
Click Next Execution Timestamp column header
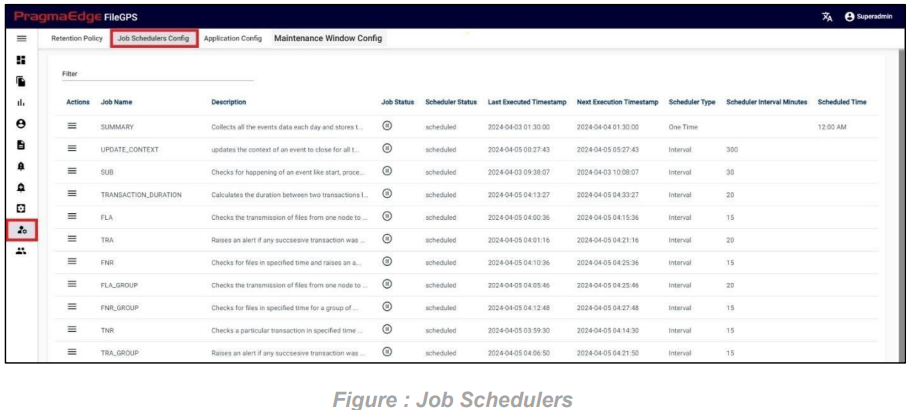pyautogui.click(x=618, y=102)
